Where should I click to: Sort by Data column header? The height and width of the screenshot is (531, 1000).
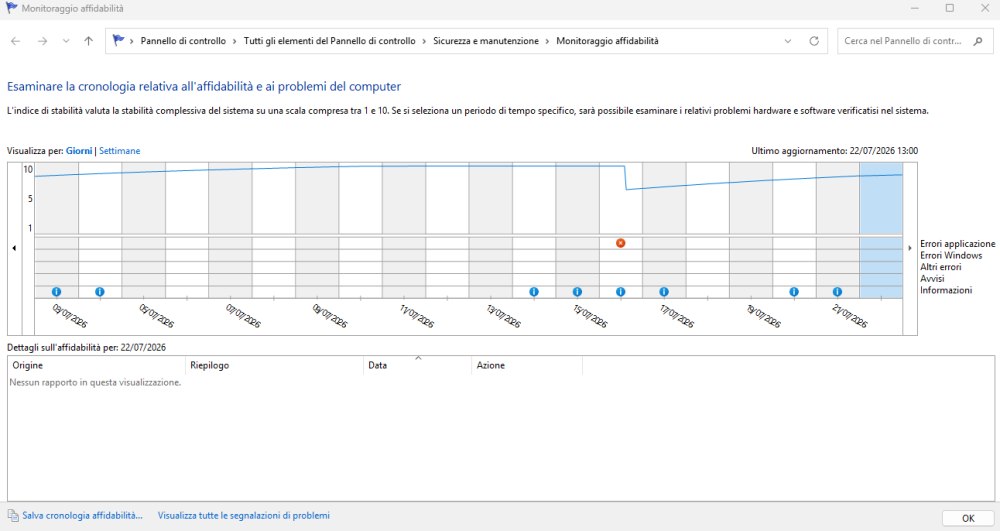(418, 365)
